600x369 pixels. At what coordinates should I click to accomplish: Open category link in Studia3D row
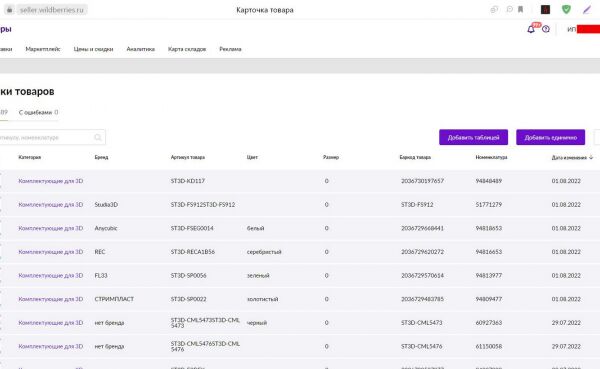pyautogui.click(x=51, y=205)
